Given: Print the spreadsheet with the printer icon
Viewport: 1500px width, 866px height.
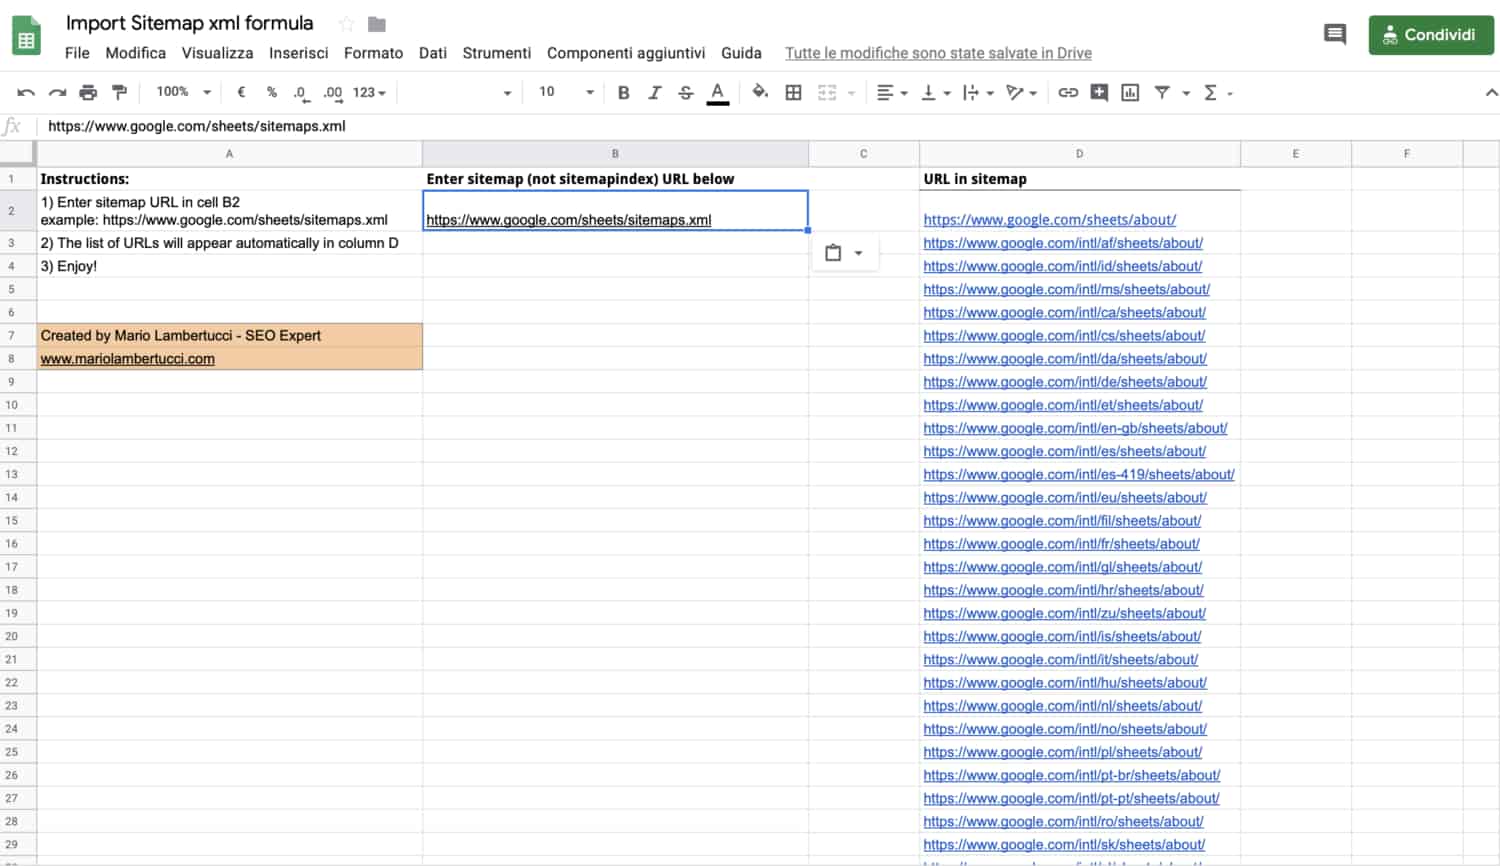Looking at the screenshot, I should (88, 92).
